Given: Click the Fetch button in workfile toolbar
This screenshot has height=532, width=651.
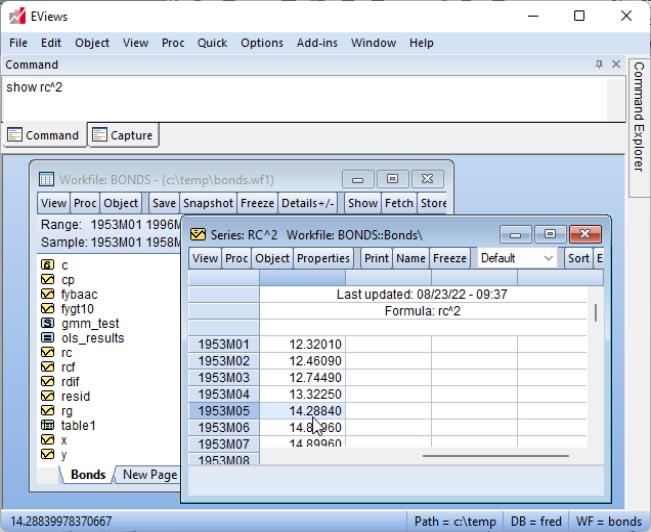Looking at the screenshot, I should coord(399,203).
